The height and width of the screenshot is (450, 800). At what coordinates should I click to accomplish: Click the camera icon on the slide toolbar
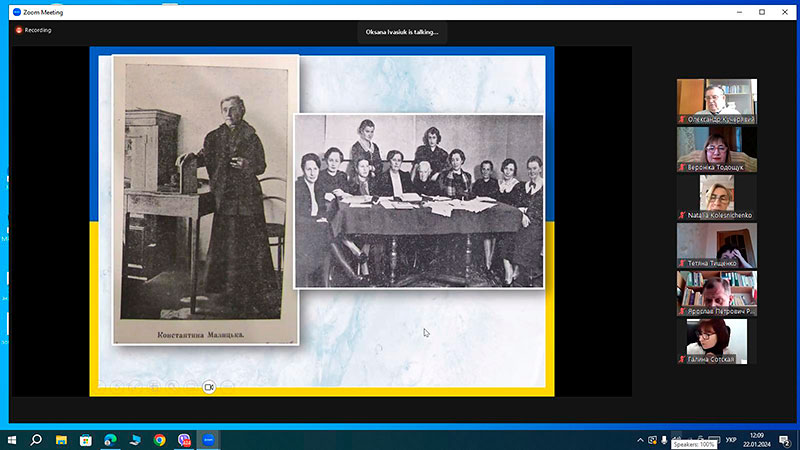tap(209, 387)
